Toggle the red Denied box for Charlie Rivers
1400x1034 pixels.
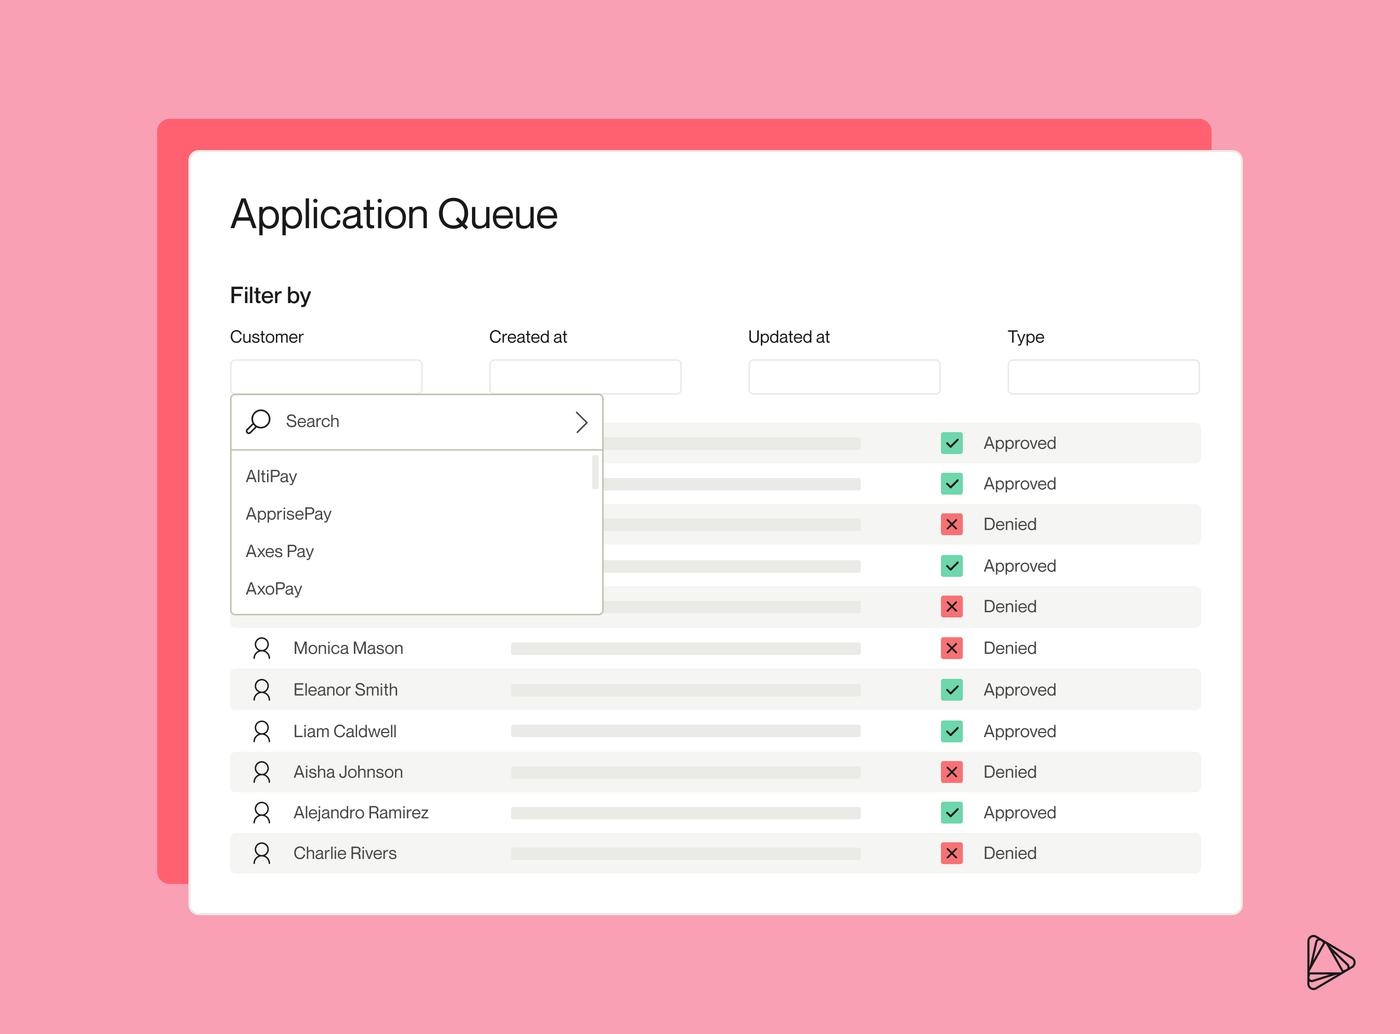952,853
